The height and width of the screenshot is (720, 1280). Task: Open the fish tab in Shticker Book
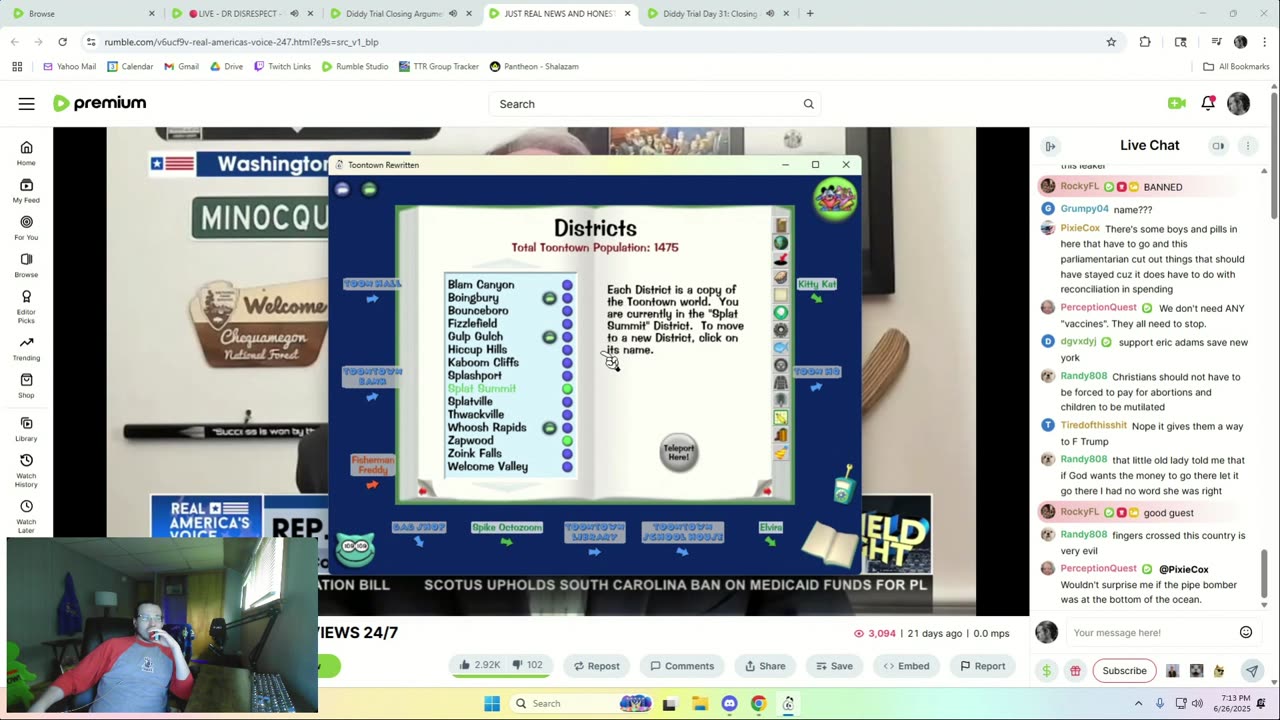coord(781,347)
